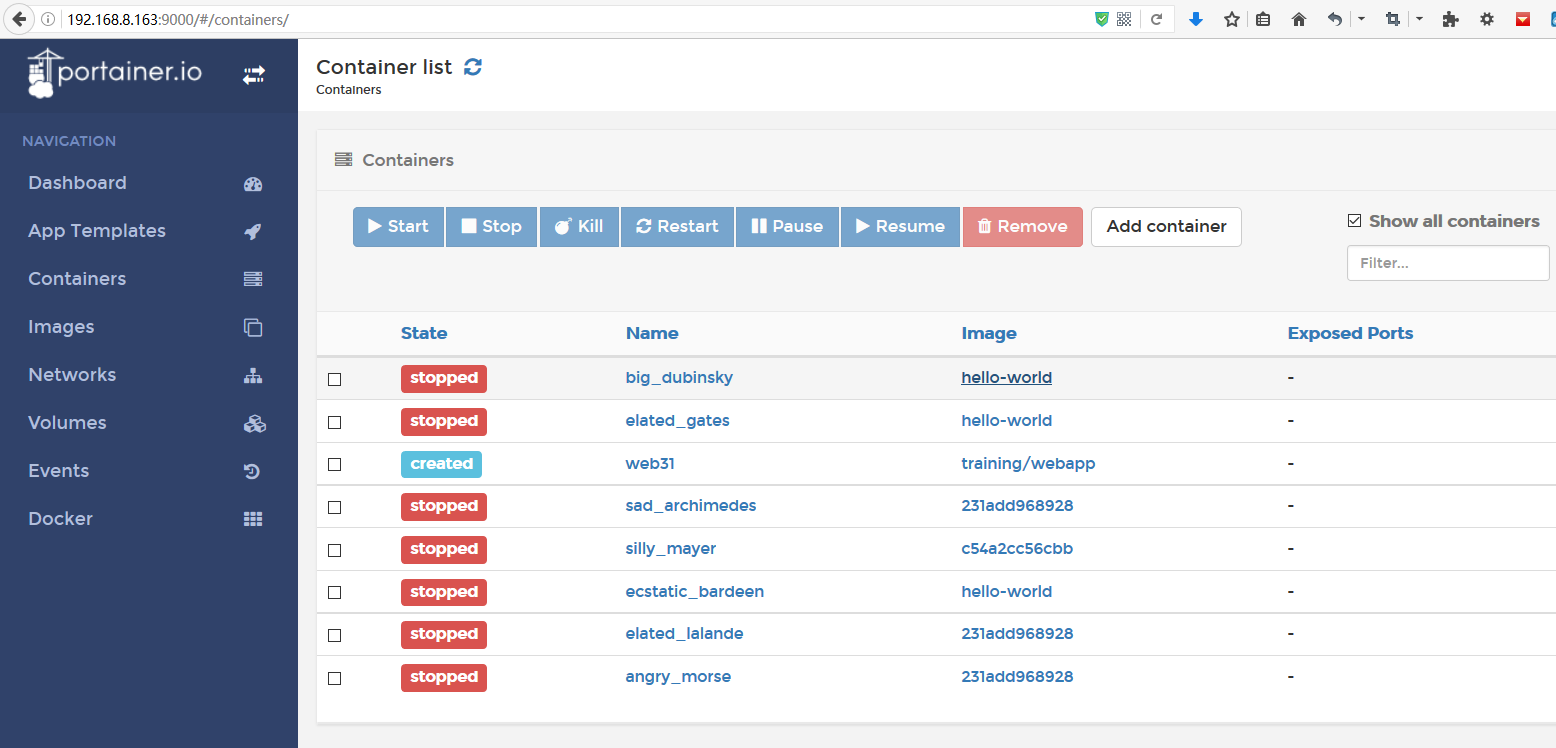Go to Volumes in the navigation
The height and width of the screenshot is (748, 1556).
[67, 423]
